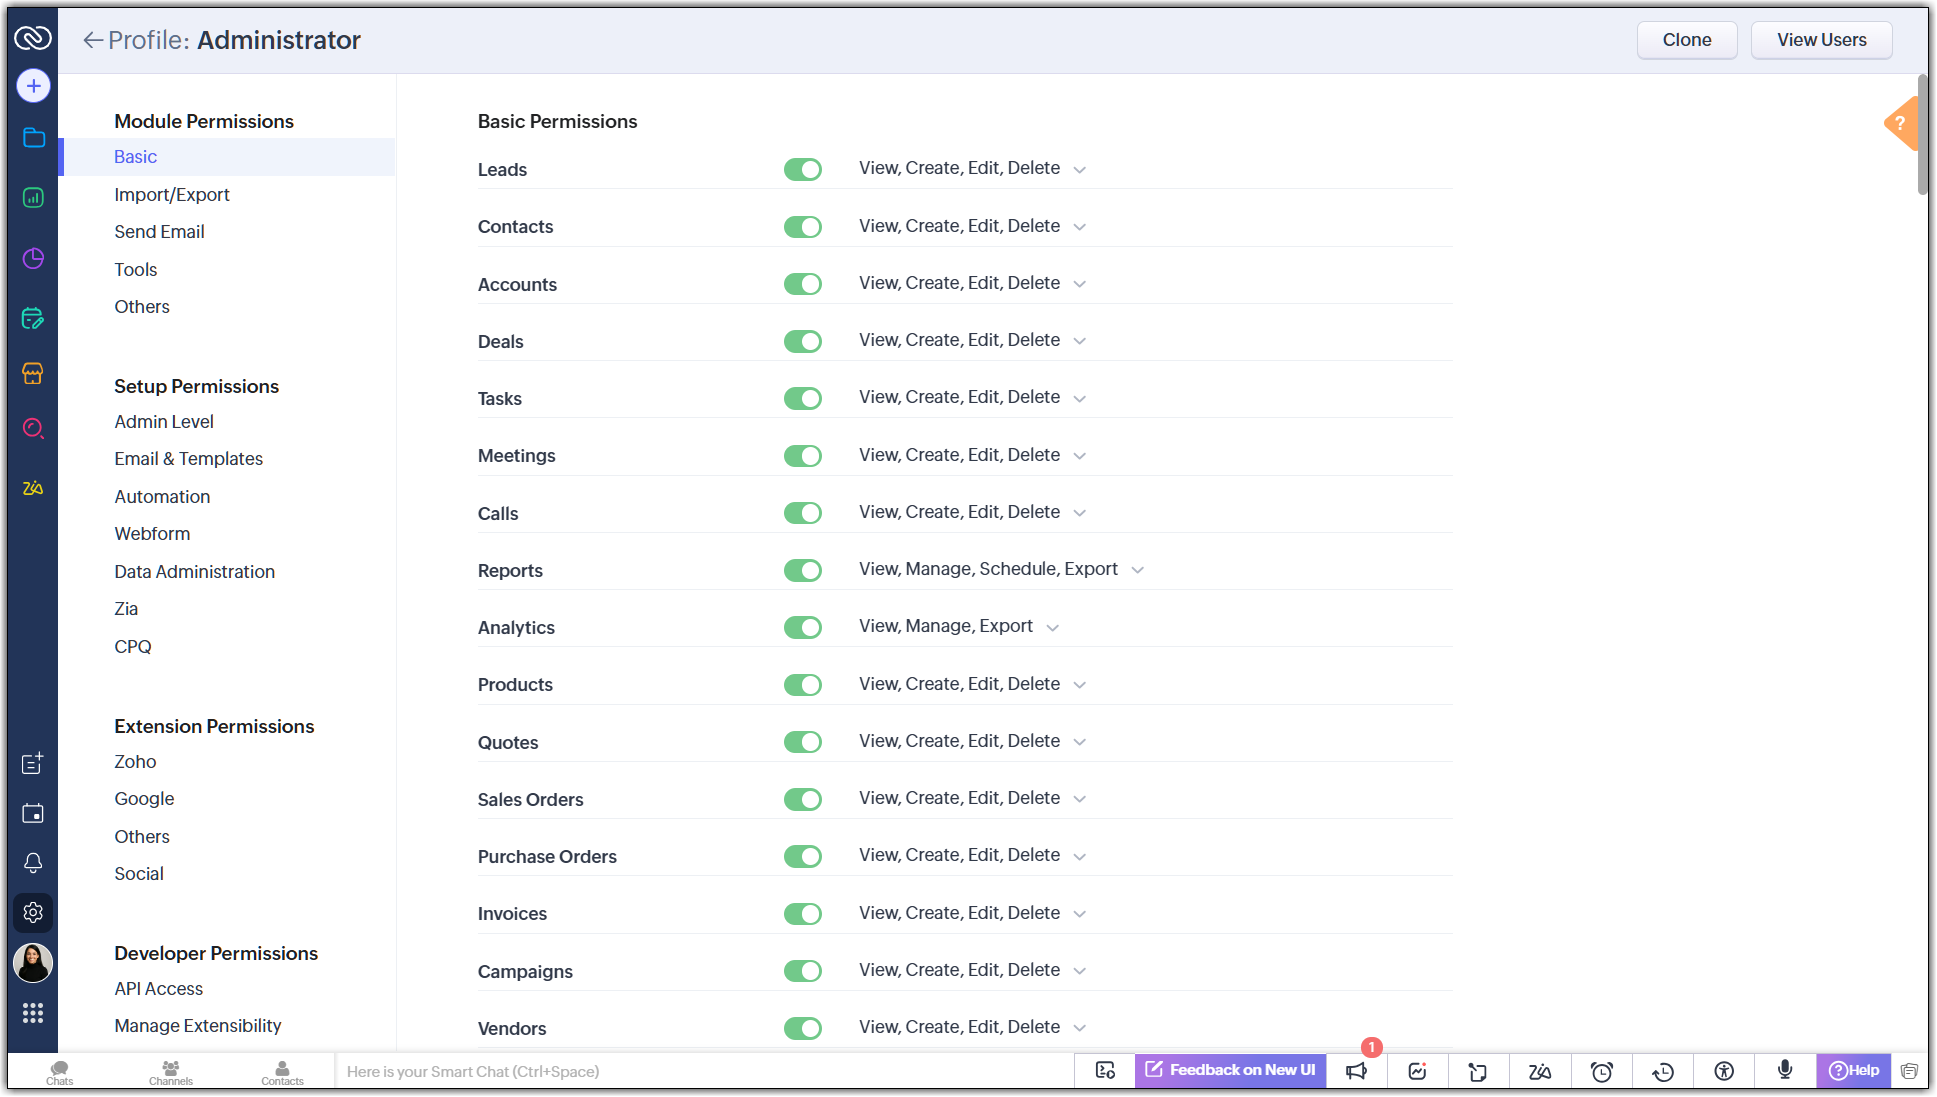Click the View Users button
1937x1097 pixels.
(x=1821, y=40)
